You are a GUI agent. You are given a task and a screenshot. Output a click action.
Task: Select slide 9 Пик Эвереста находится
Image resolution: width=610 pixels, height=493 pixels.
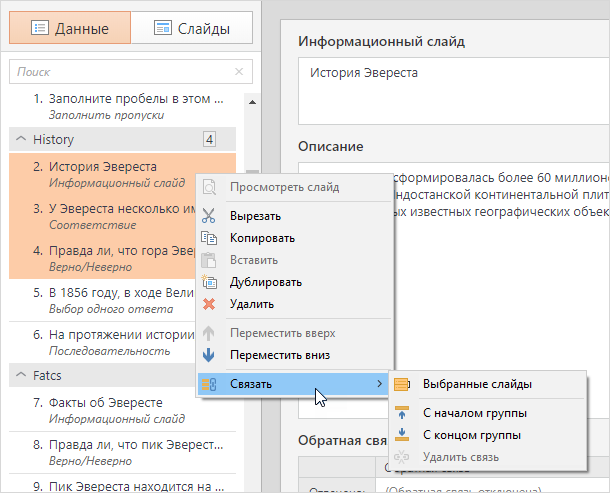[x=123, y=486]
